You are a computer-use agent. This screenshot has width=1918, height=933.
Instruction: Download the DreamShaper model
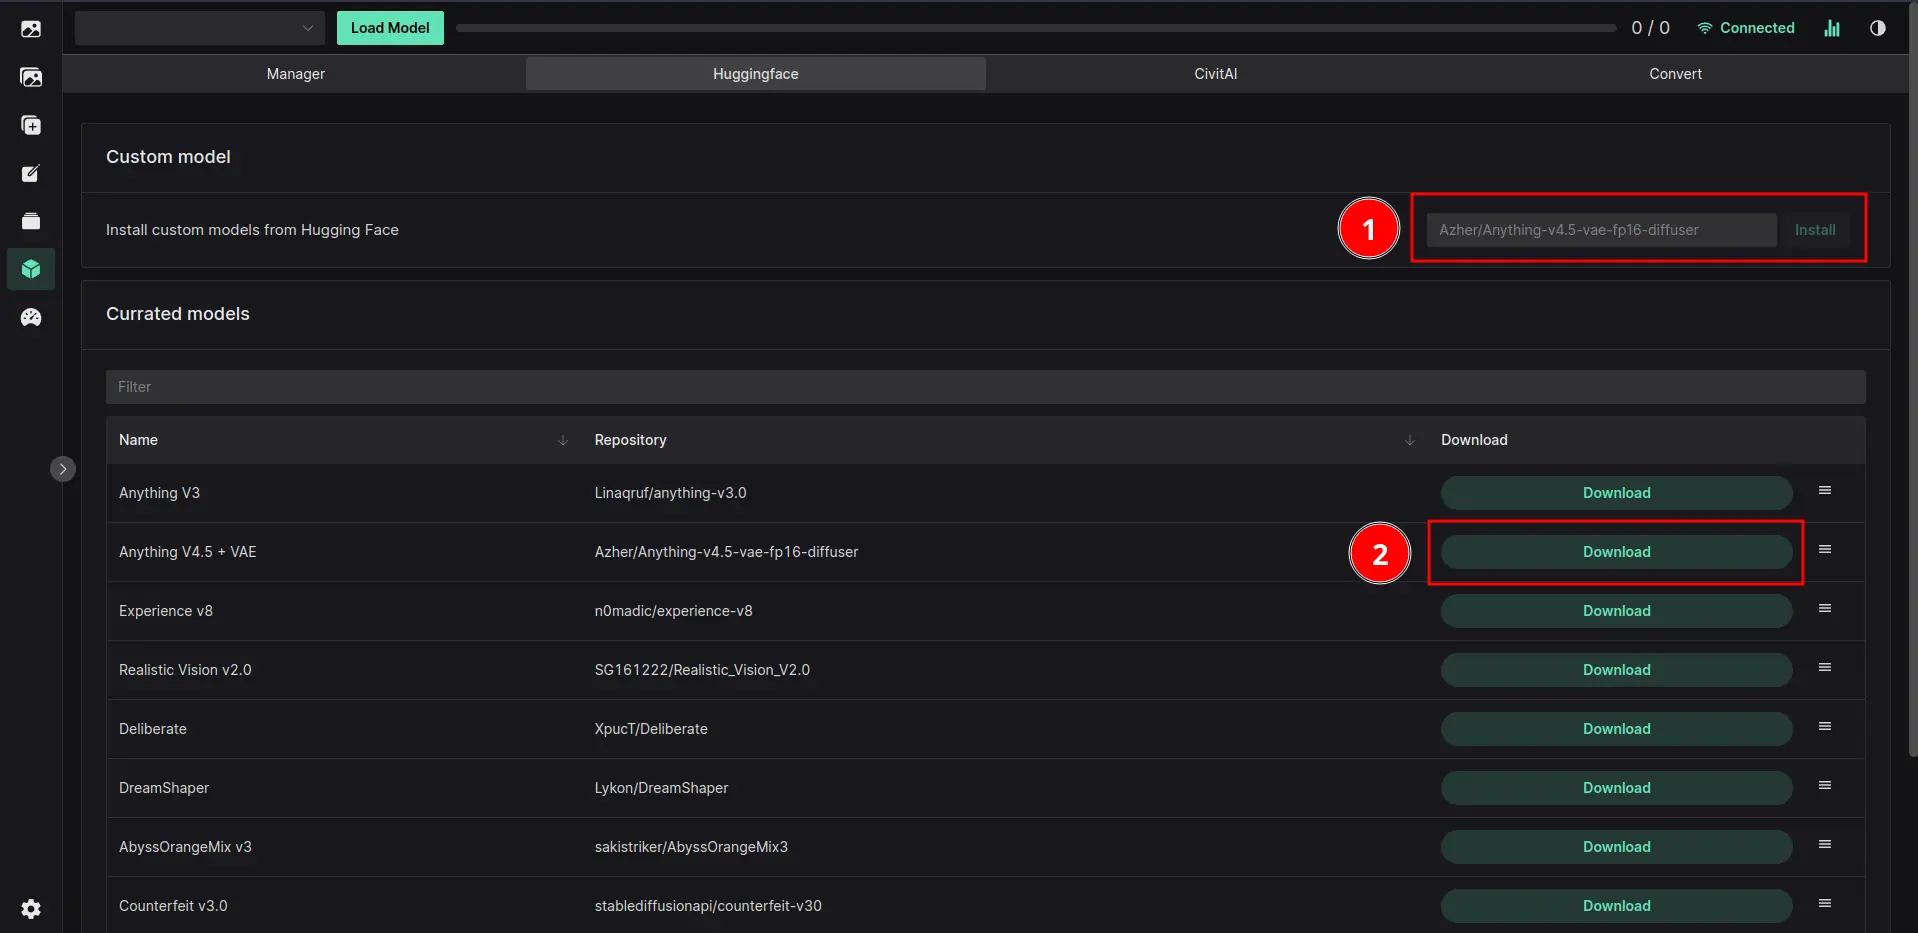pyautogui.click(x=1617, y=788)
